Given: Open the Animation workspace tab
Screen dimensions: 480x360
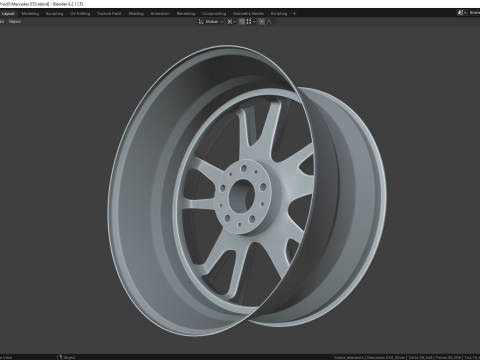Looking at the screenshot, I should coord(160,14).
